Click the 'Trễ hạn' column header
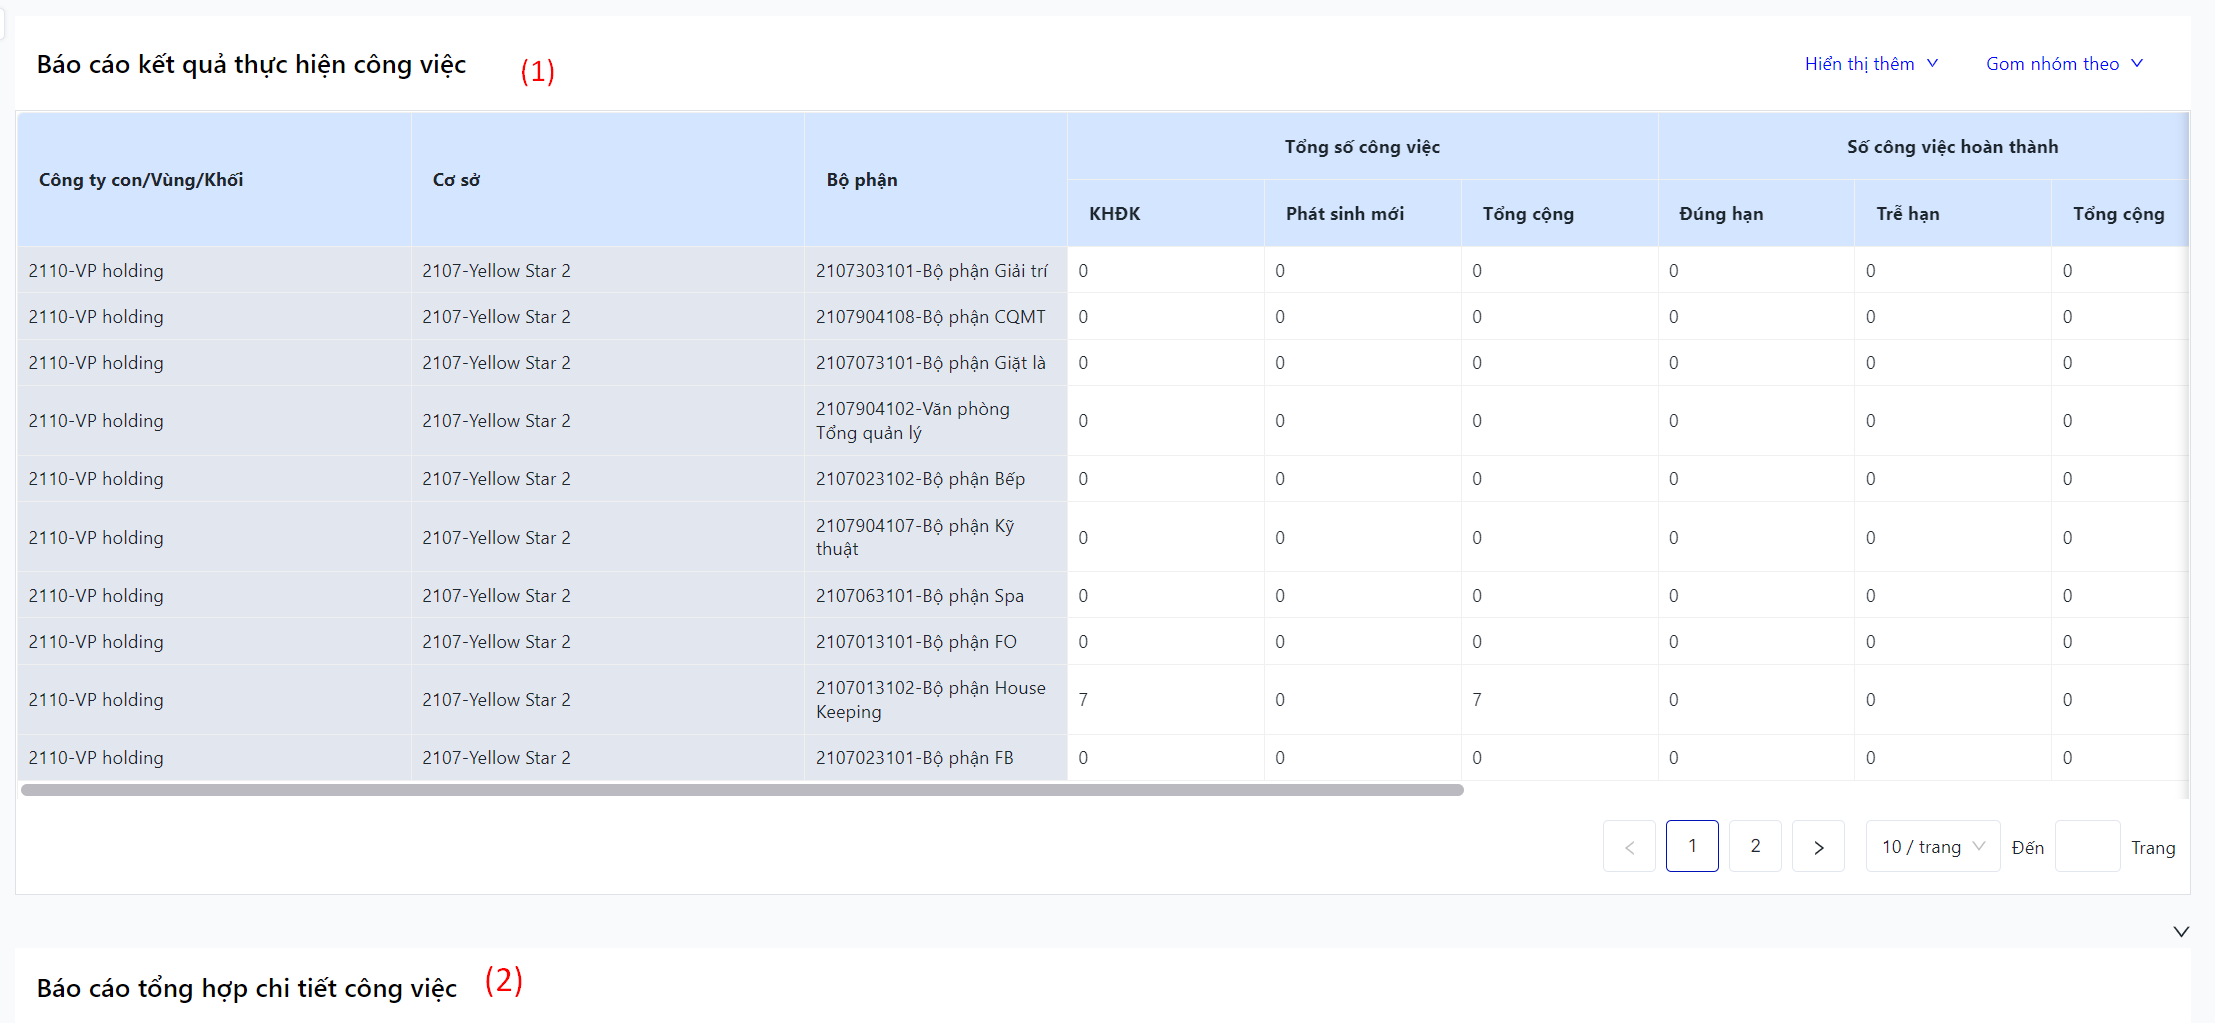The height and width of the screenshot is (1023, 2215). [1907, 214]
